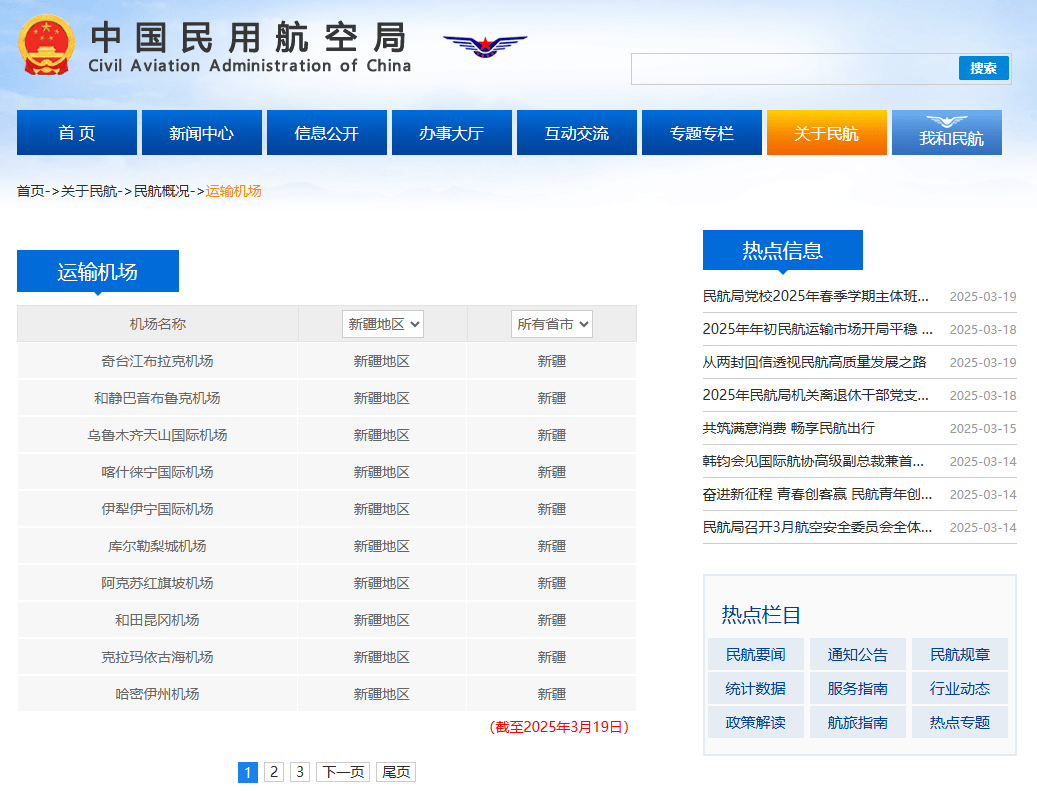
Task: Go to 信息公开 menu item
Action: [x=326, y=133]
